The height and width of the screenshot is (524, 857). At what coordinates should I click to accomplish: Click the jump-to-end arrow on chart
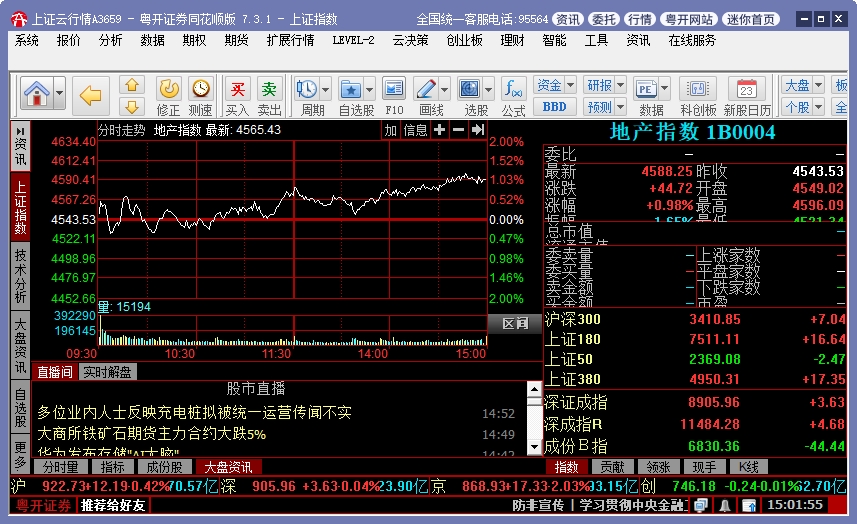(x=478, y=130)
